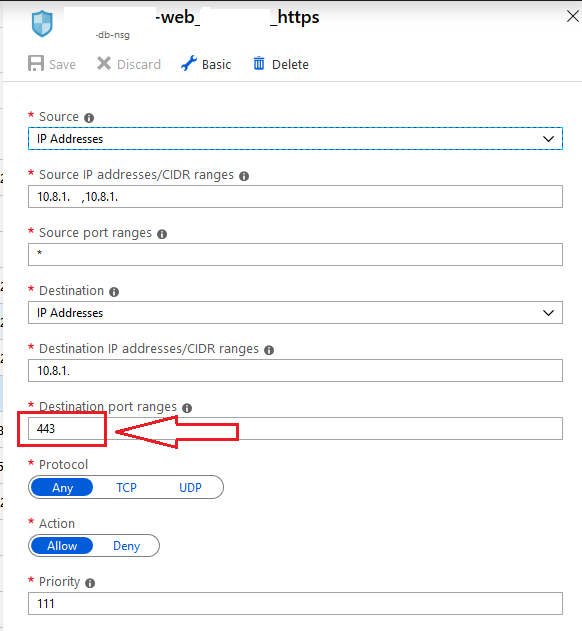The image size is (582, 631).
Task: Select the TCP protocol option
Action: click(x=126, y=487)
